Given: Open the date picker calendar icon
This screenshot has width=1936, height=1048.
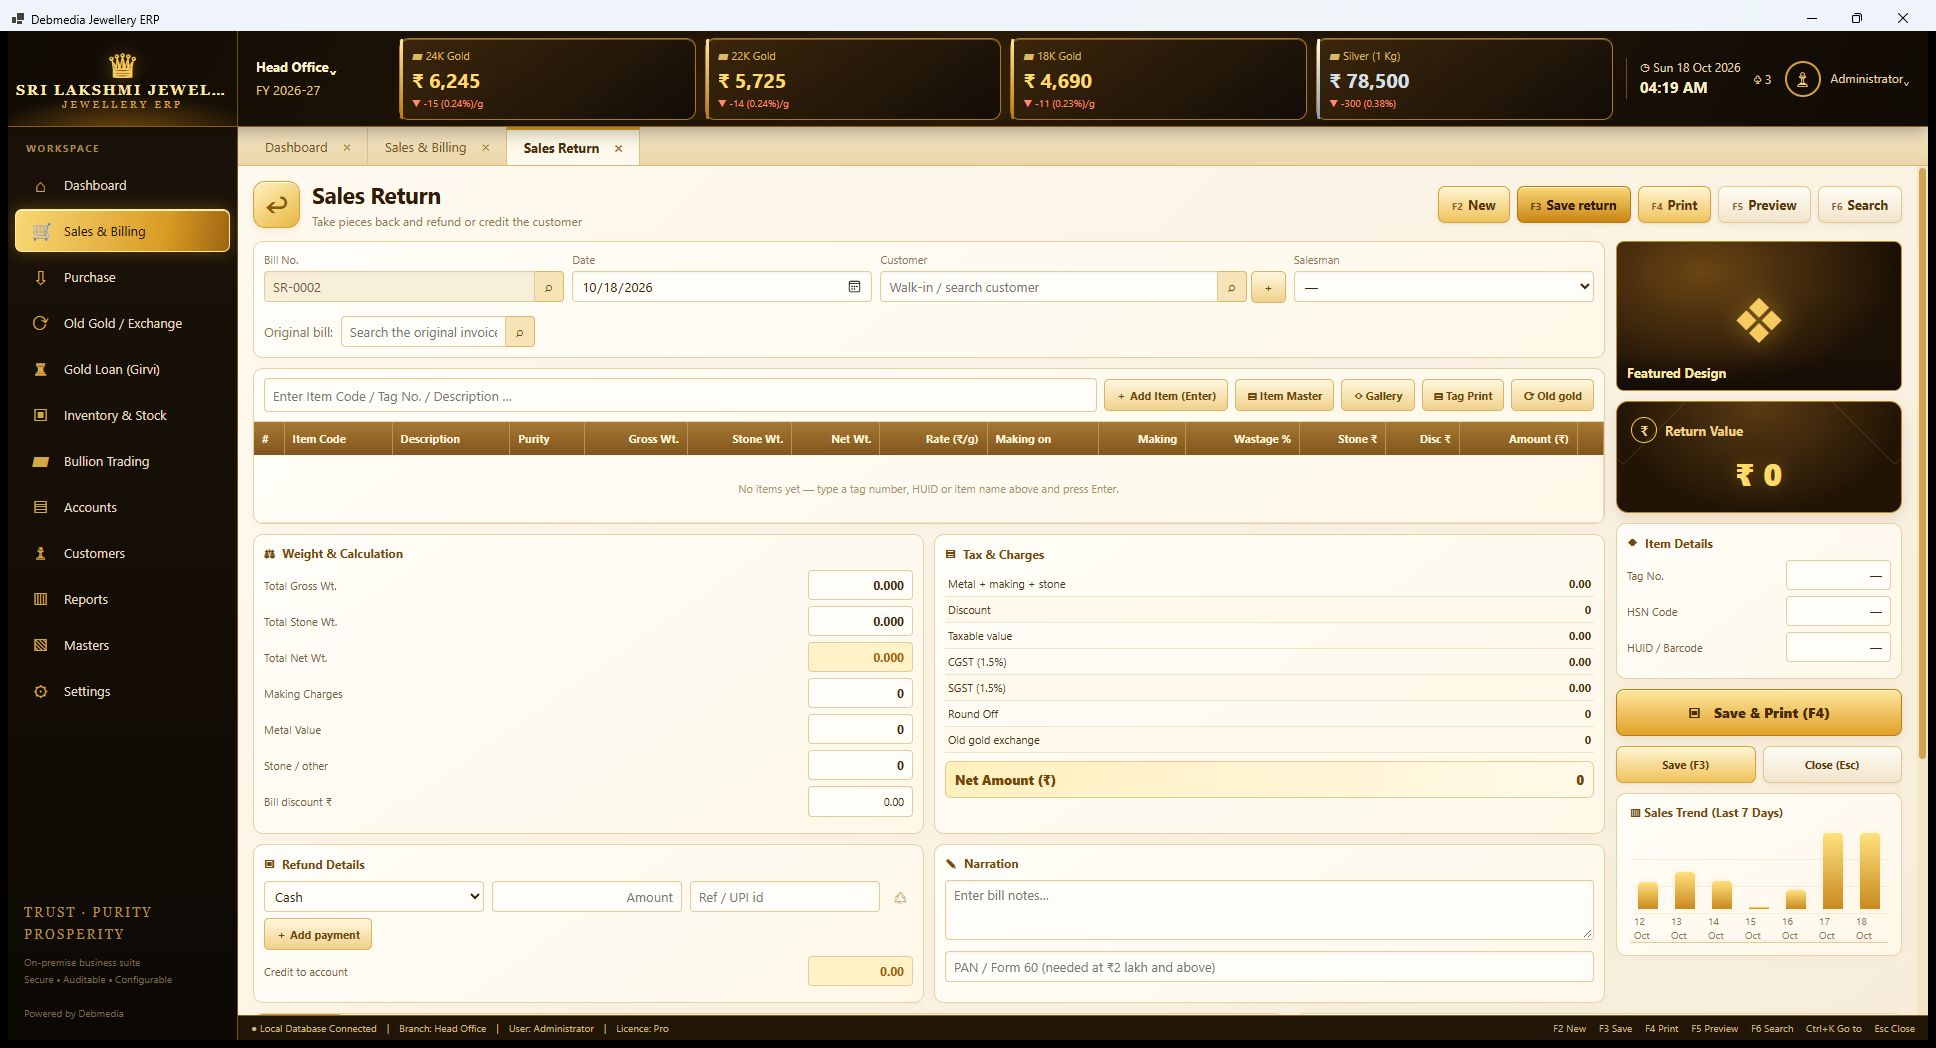Looking at the screenshot, I should pyautogui.click(x=854, y=287).
